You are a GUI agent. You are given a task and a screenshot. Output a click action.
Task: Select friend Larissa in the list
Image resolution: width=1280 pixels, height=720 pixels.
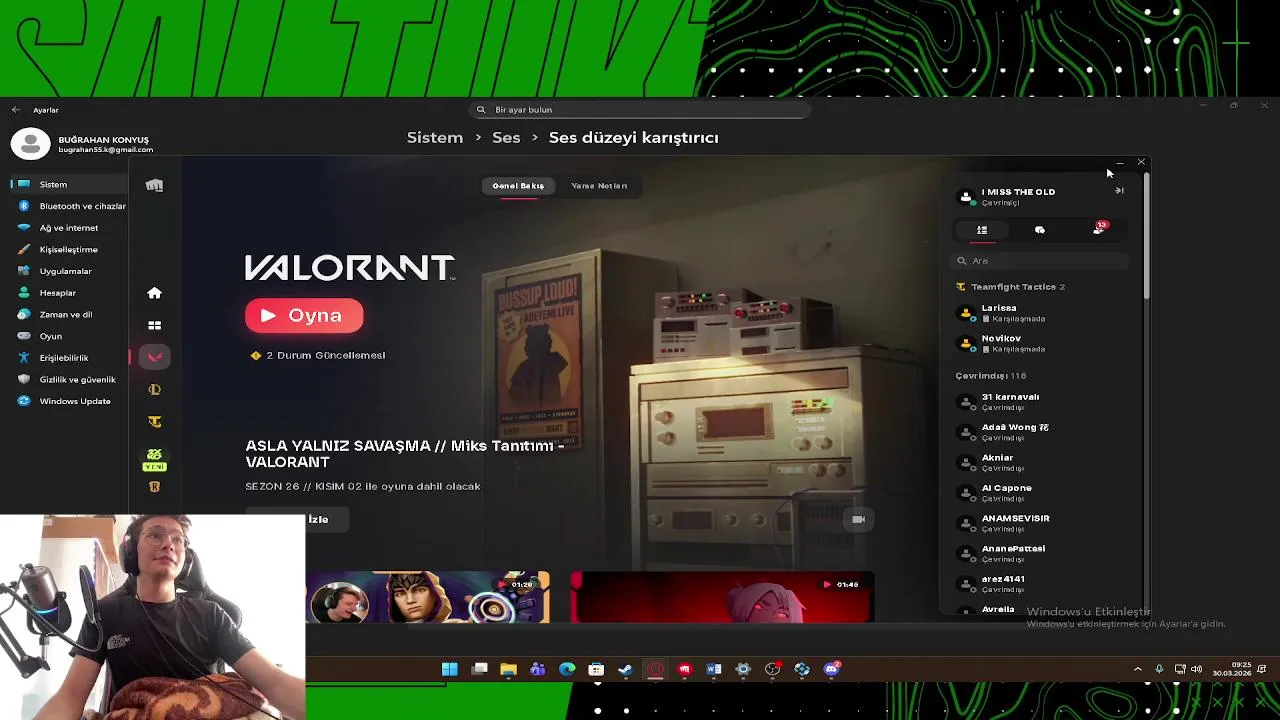(1040, 313)
